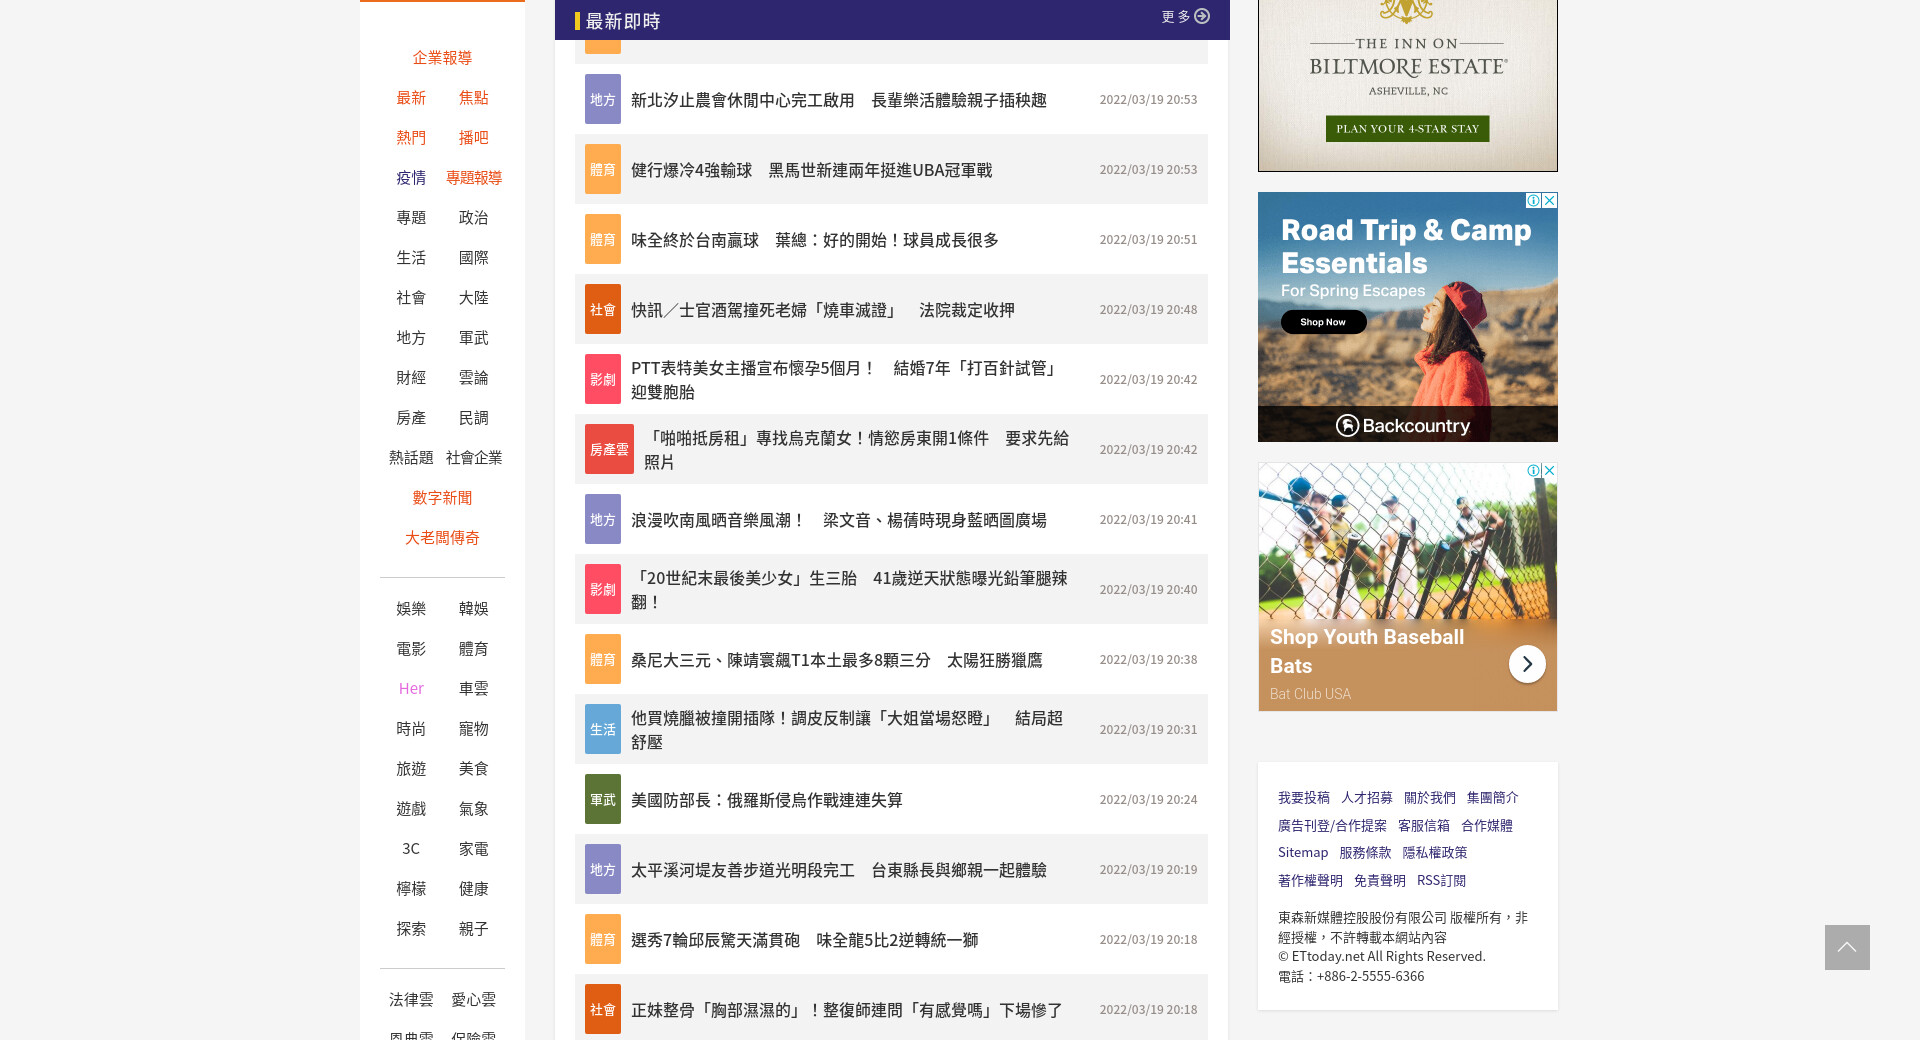Close the Road Trip & Camp ad

[x=1549, y=201]
